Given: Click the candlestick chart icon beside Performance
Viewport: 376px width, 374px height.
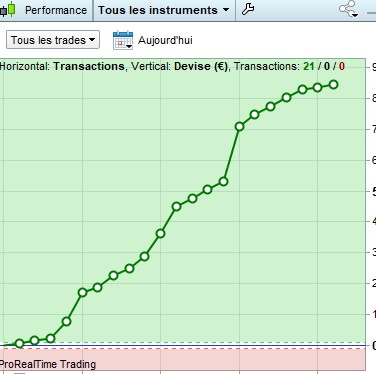Looking at the screenshot, I should [8, 9].
